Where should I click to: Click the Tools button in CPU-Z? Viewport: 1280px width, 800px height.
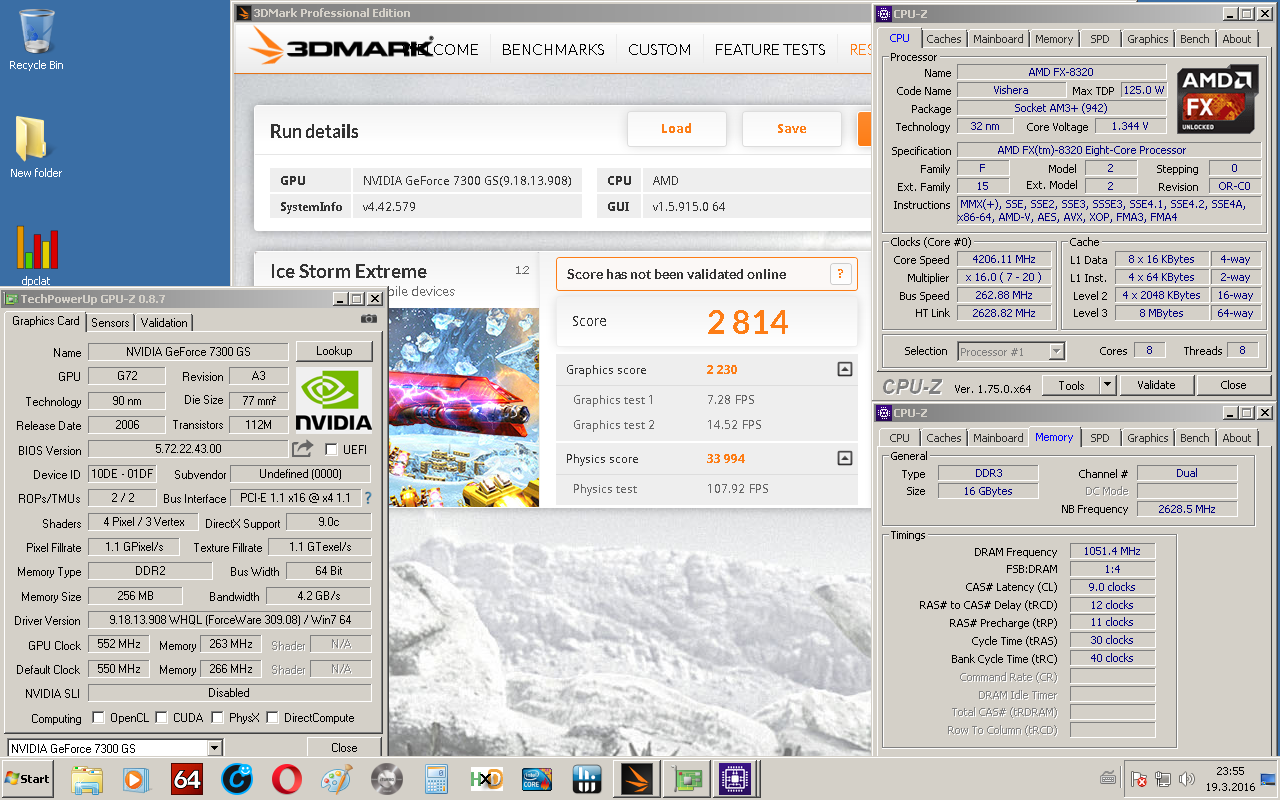tap(1071, 385)
